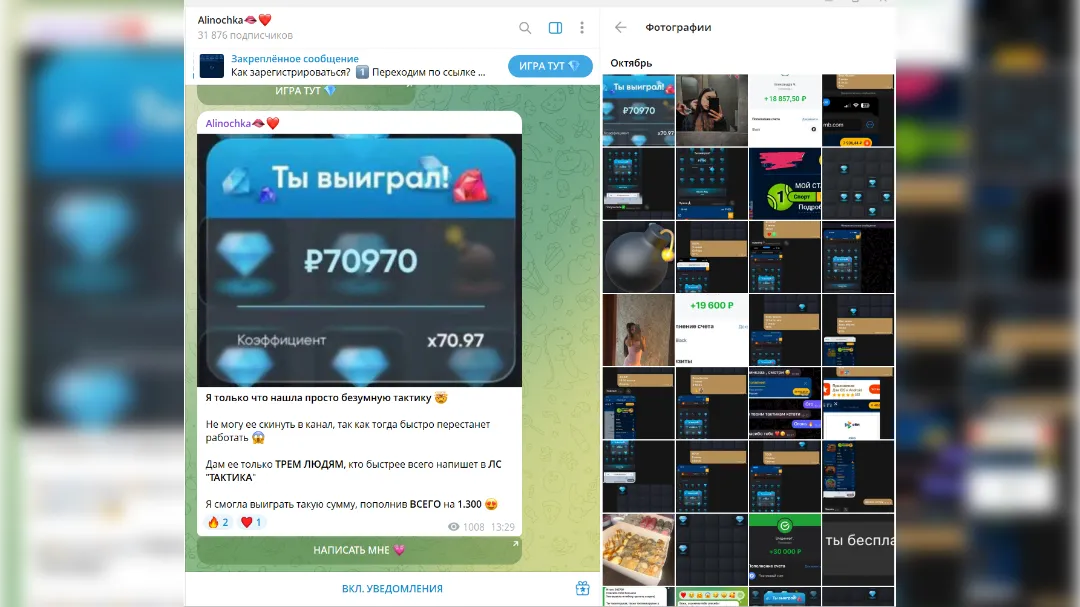Toggle the red heart reaction on post

251,522
